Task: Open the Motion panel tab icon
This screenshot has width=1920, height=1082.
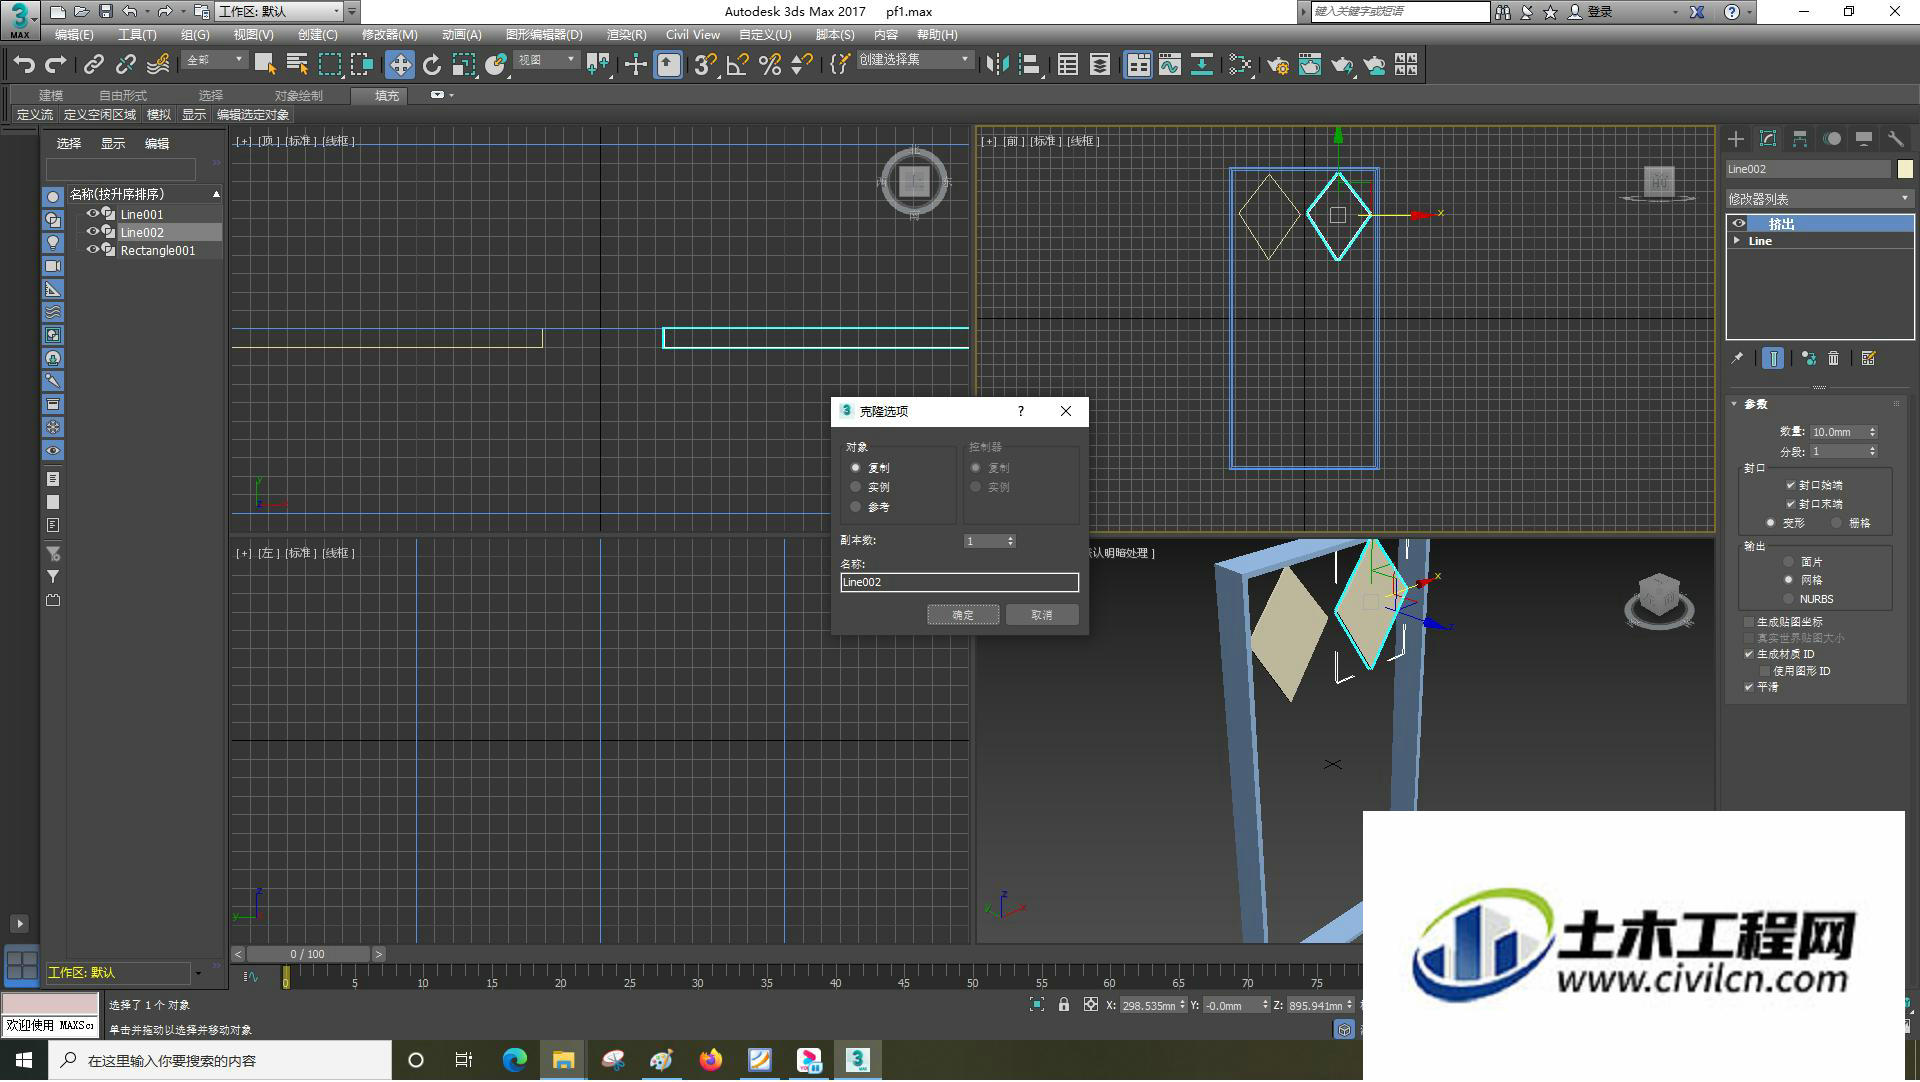Action: pyautogui.click(x=1832, y=139)
